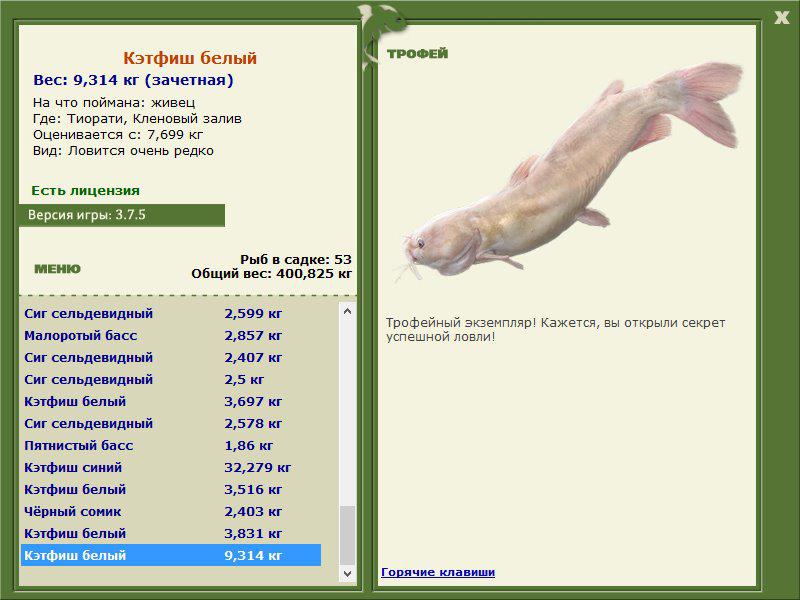Click the Вес: 9,314 кг (зачетная) text

click(133, 80)
